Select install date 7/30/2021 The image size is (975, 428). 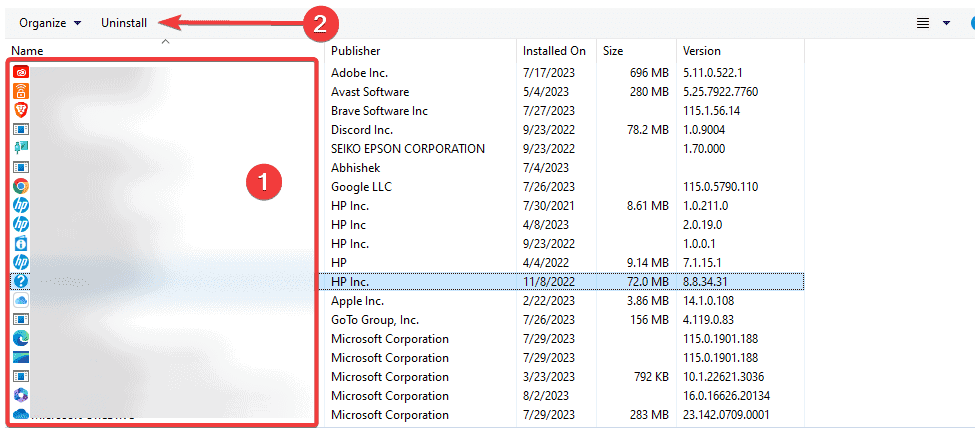[549, 205]
